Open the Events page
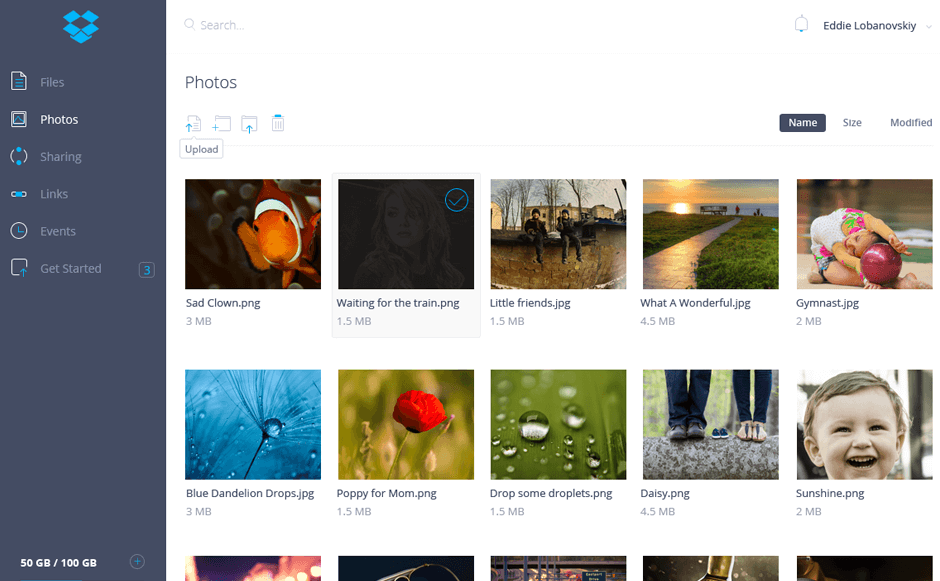 tap(57, 231)
